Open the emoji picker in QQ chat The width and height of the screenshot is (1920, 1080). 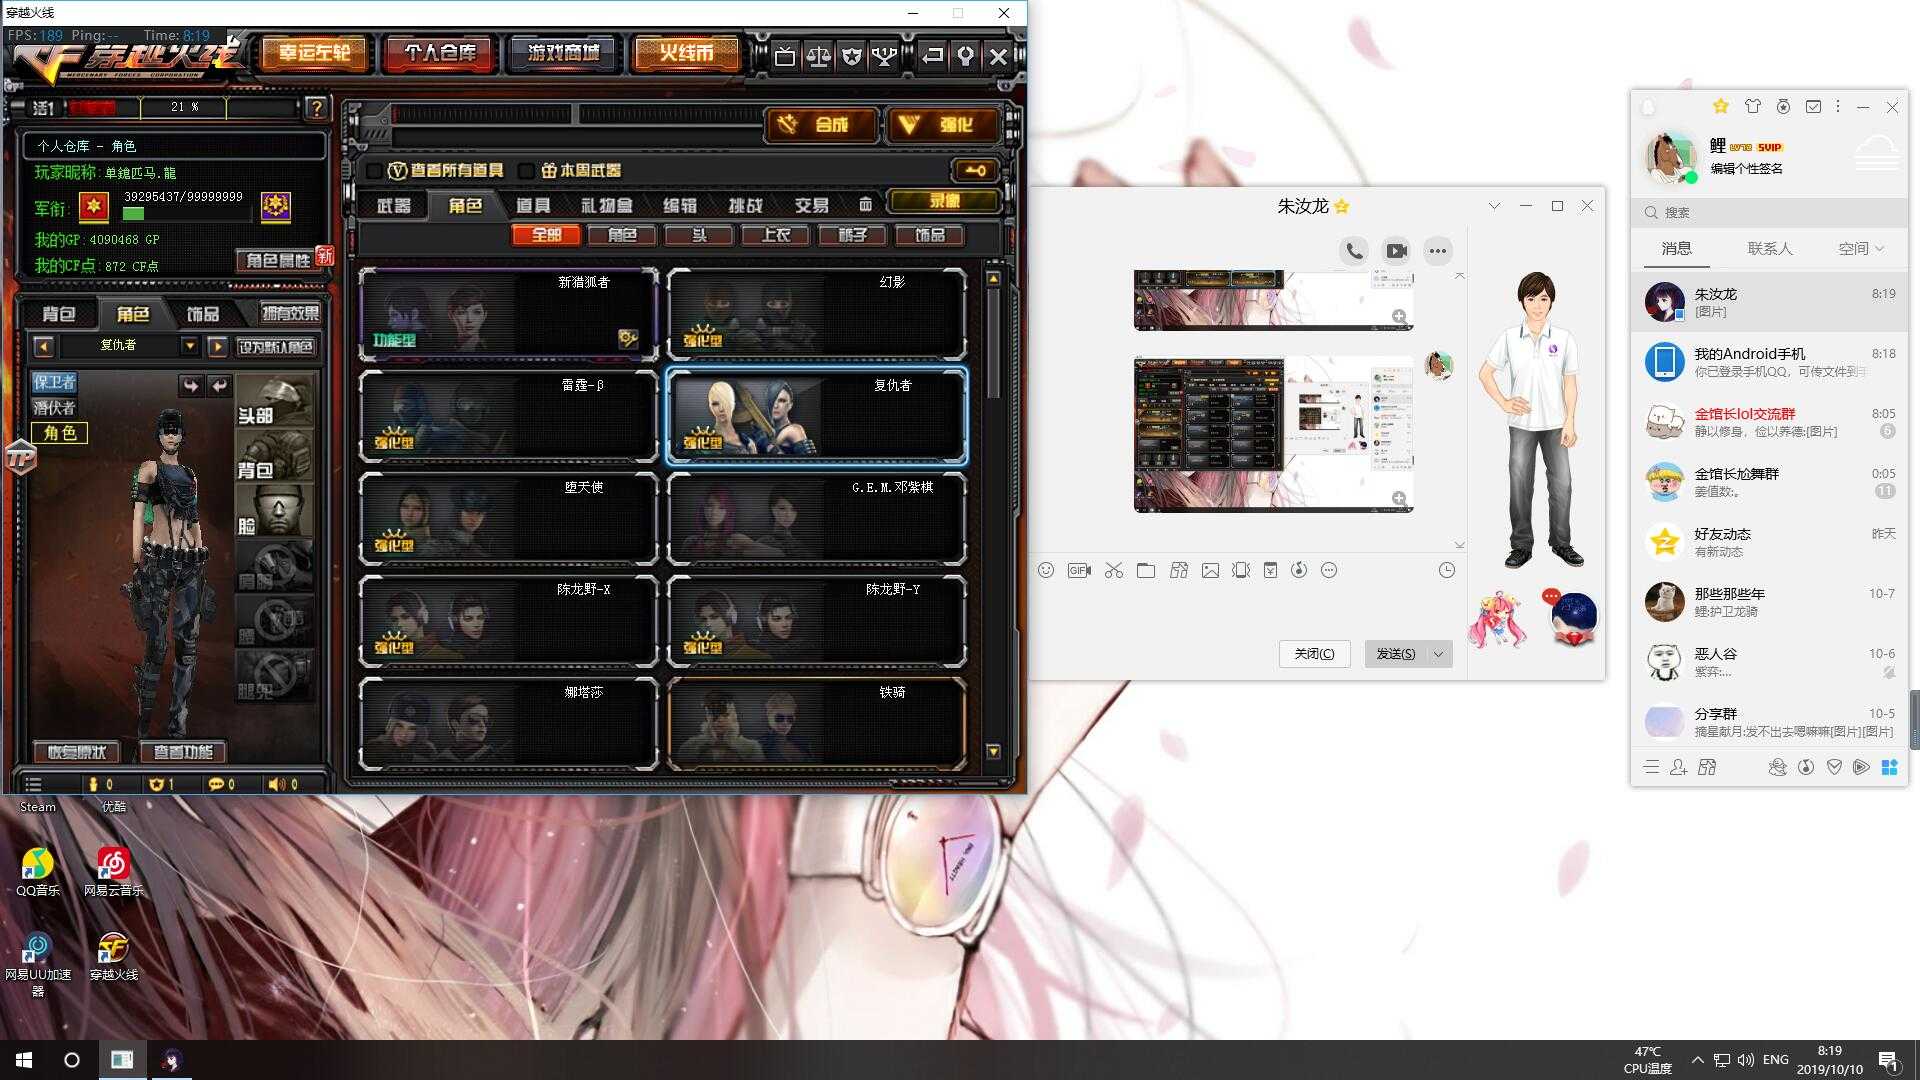point(1046,570)
